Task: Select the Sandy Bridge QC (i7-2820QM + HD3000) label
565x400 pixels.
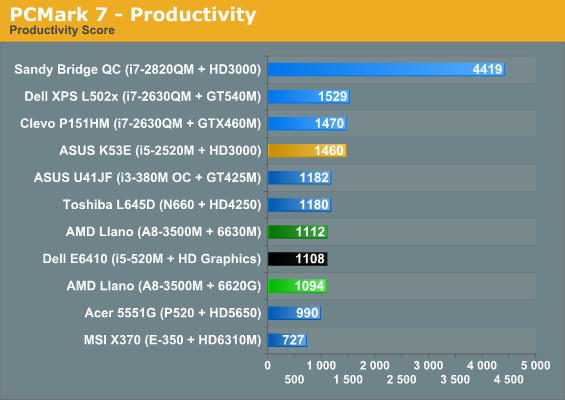Action: [138, 69]
